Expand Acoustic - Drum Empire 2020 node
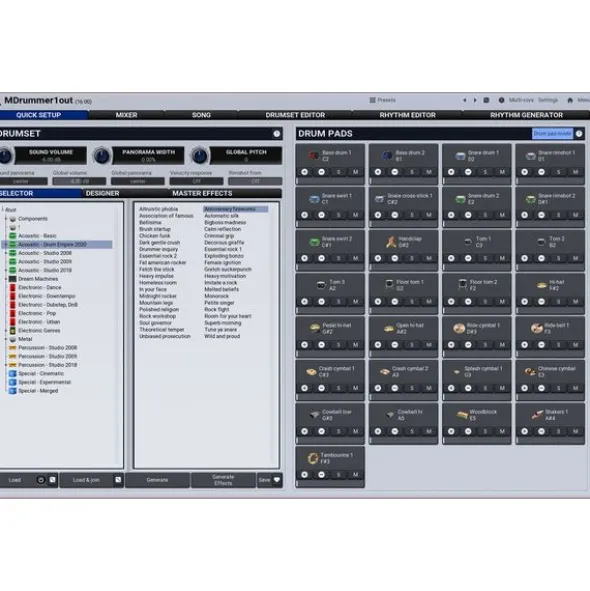Screen dimensions: 590x591 coord(6,244)
